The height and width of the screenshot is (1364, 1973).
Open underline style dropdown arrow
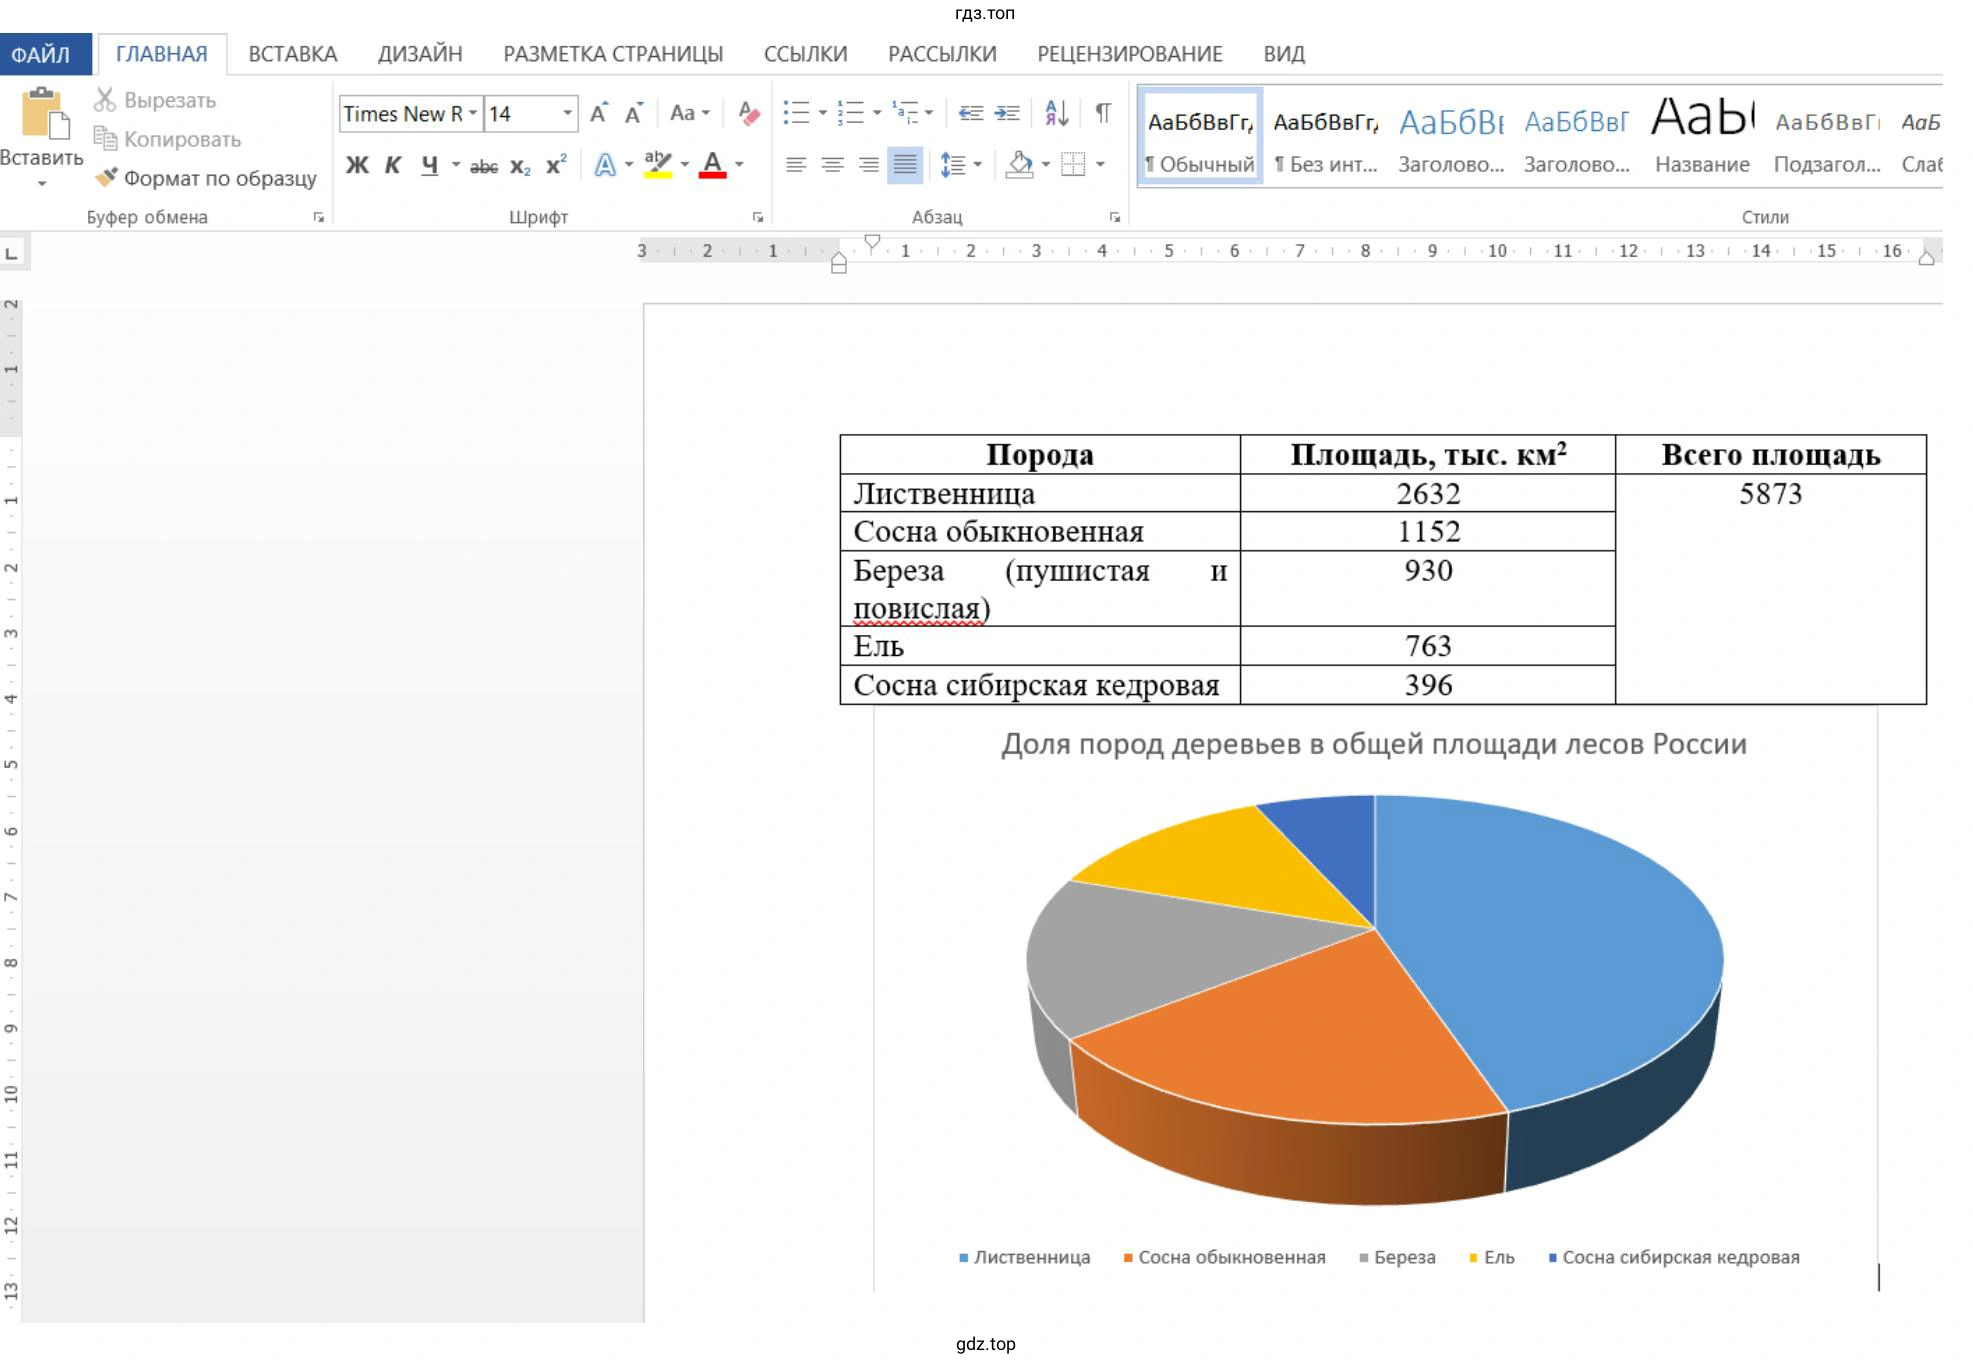point(456,165)
